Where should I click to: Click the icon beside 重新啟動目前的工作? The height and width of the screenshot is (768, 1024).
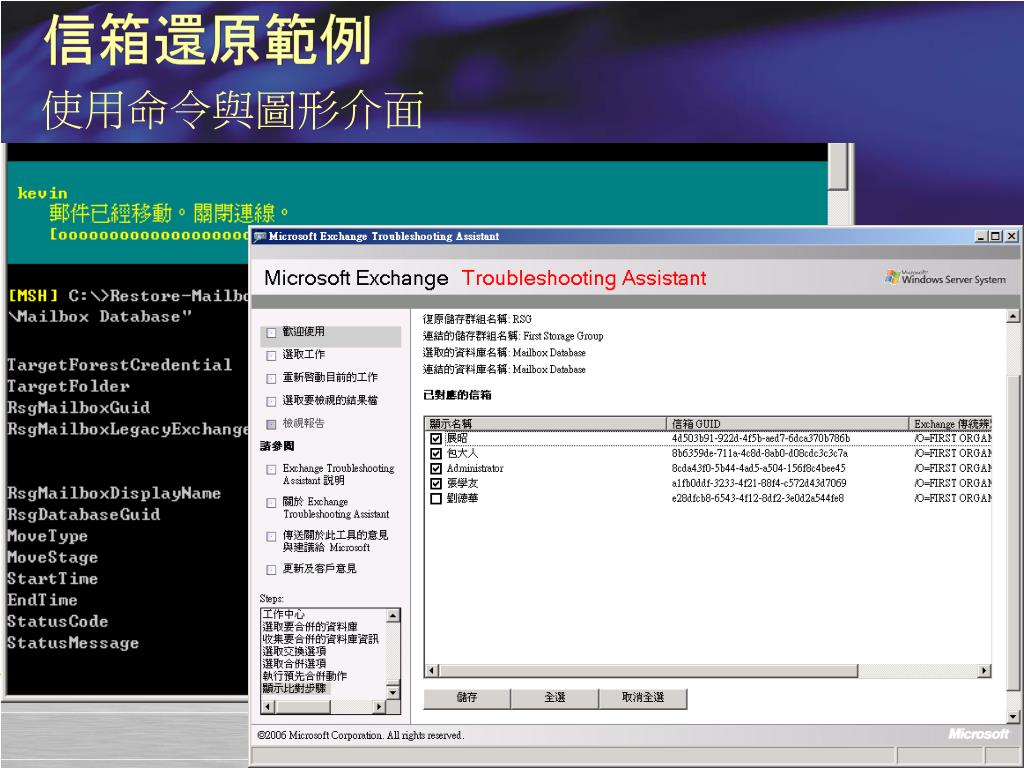[x=271, y=379]
